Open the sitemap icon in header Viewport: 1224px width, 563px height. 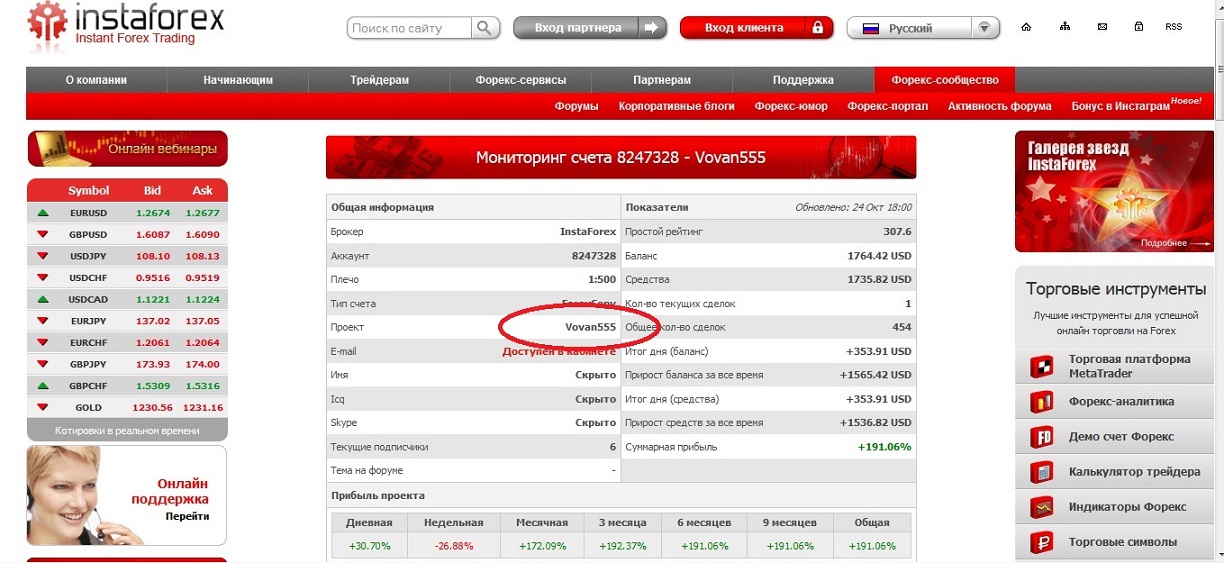click(x=1065, y=27)
